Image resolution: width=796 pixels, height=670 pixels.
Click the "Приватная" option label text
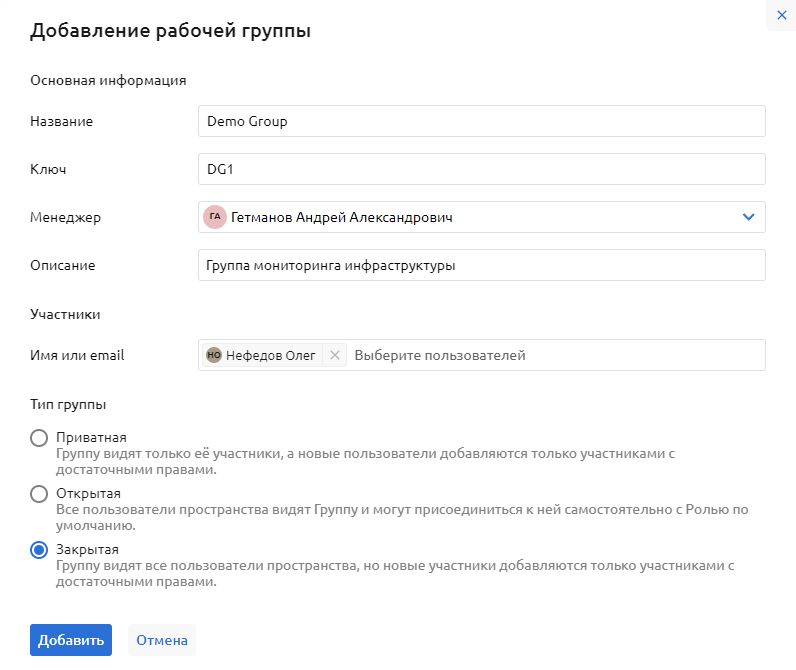pos(91,438)
